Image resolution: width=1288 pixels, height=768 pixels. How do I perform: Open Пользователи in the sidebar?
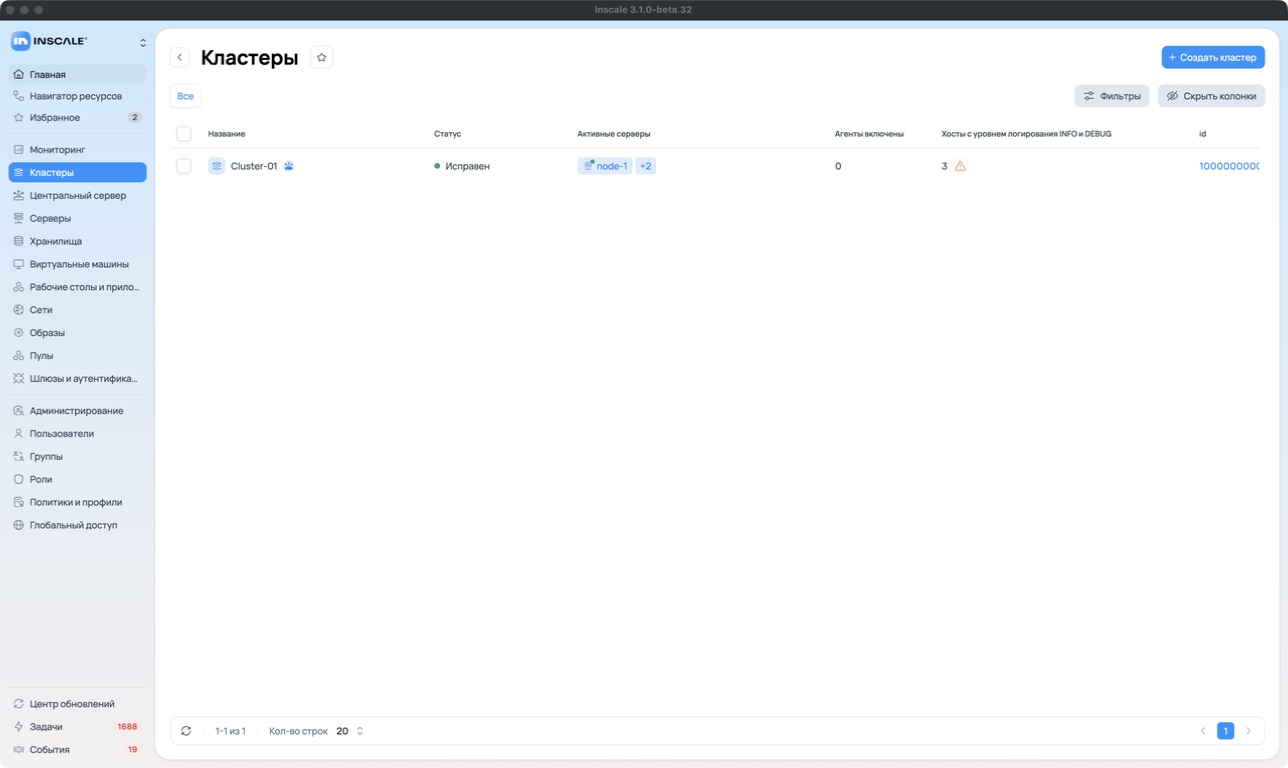click(78, 434)
